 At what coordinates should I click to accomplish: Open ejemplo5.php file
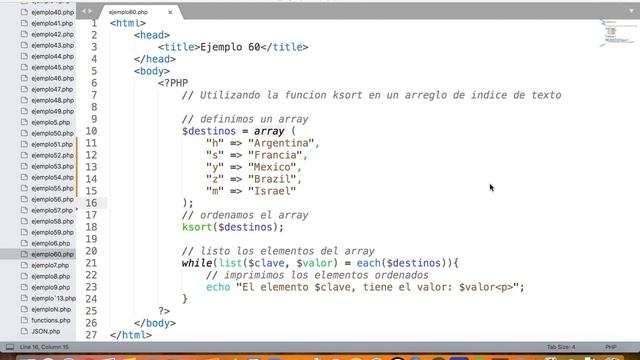(50, 122)
